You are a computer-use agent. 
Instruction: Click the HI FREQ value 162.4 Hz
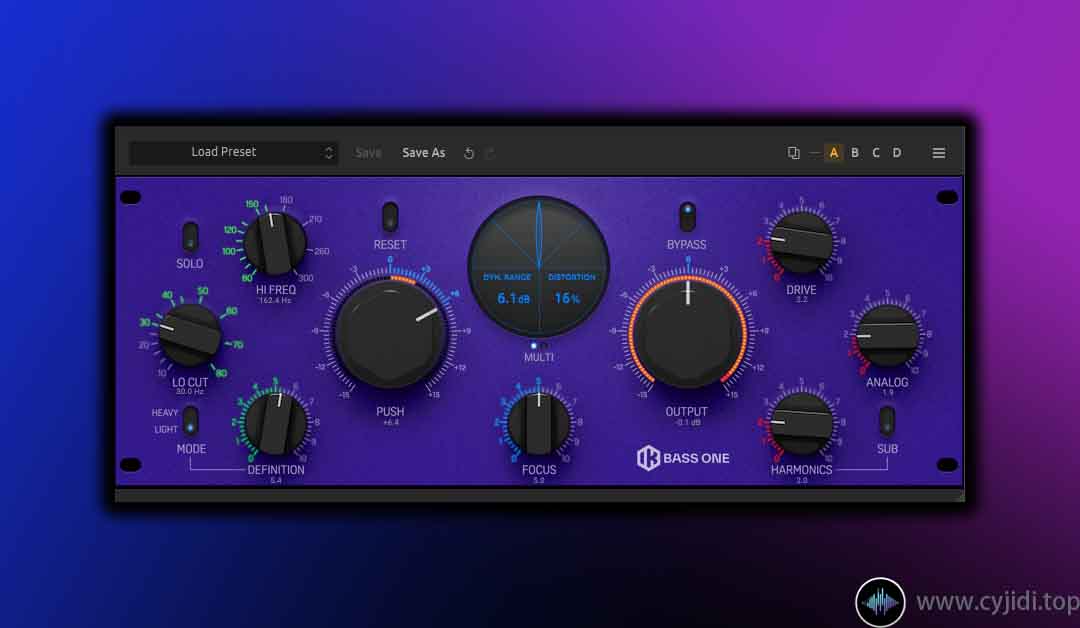pyautogui.click(x=276, y=300)
